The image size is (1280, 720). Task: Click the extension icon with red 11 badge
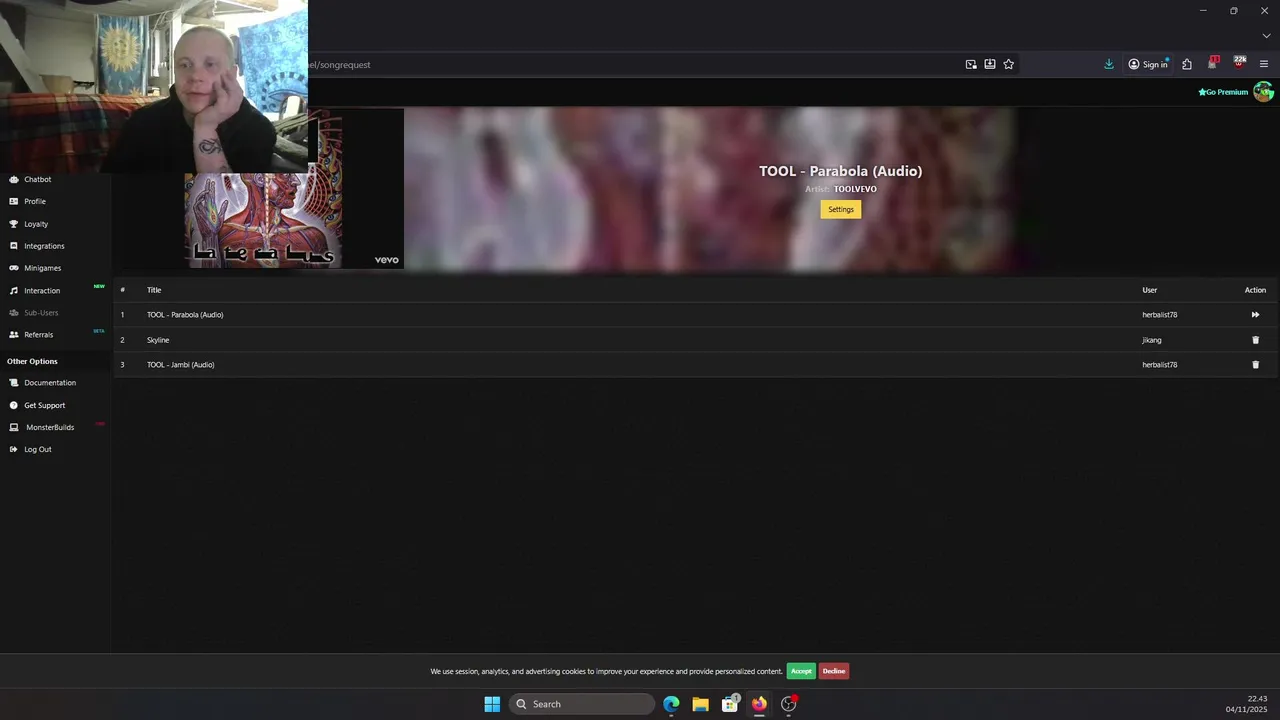[1213, 63]
